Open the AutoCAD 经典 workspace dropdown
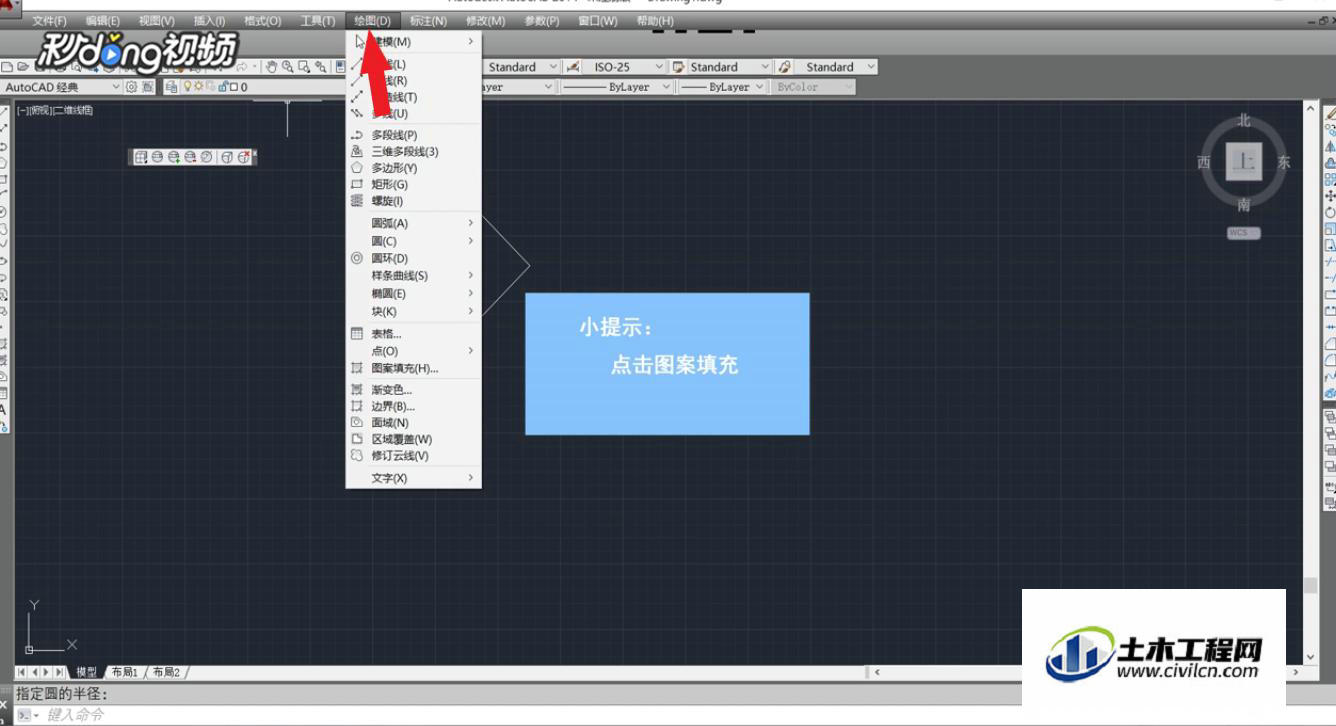 tap(62, 87)
